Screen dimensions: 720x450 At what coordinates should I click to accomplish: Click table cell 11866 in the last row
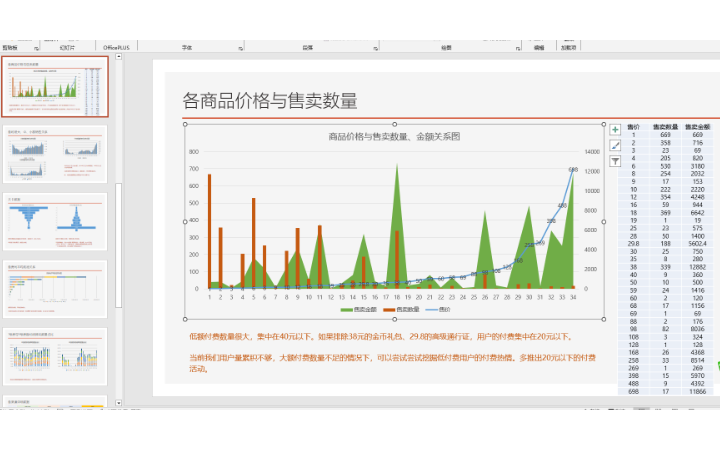(x=698, y=392)
